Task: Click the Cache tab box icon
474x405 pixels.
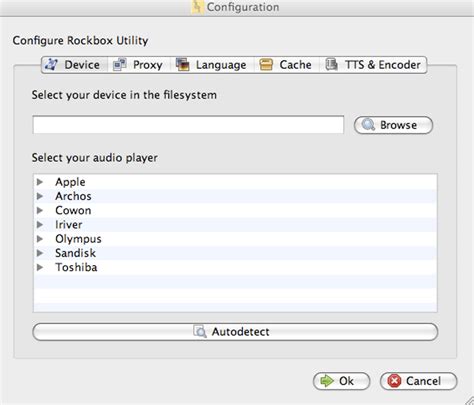Action: [266, 64]
